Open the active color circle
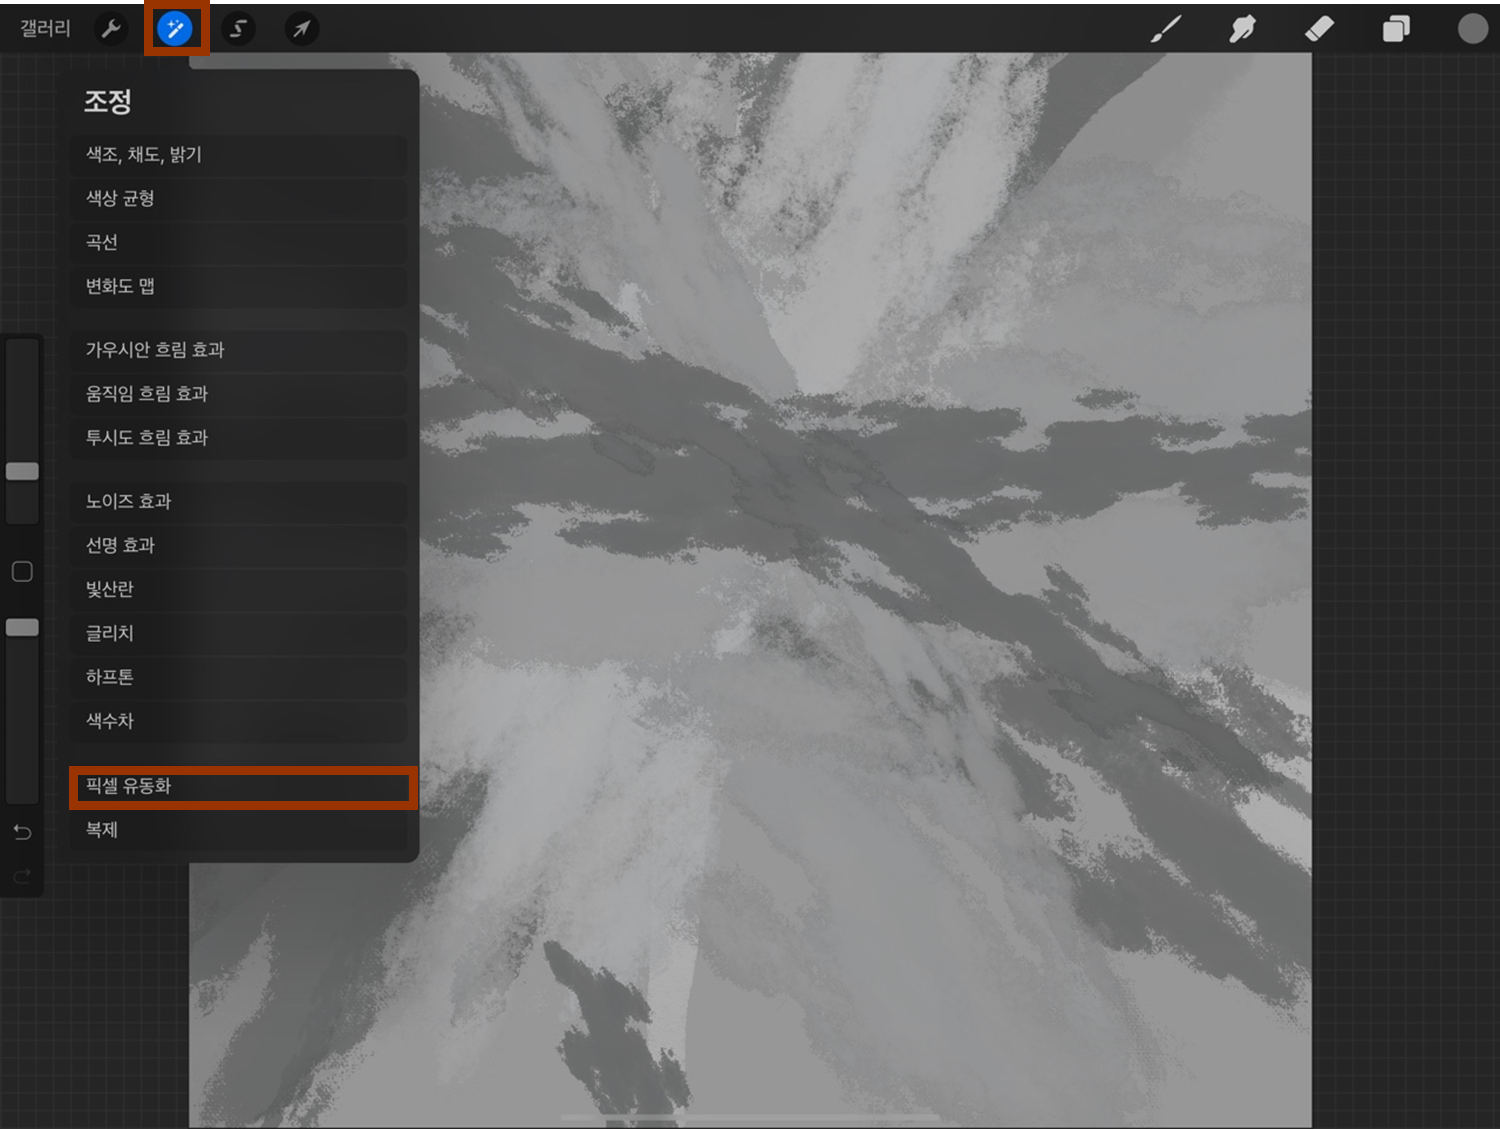Screen dimensions: 1500x1129 pyautogui.click(x=1472, y=29)
